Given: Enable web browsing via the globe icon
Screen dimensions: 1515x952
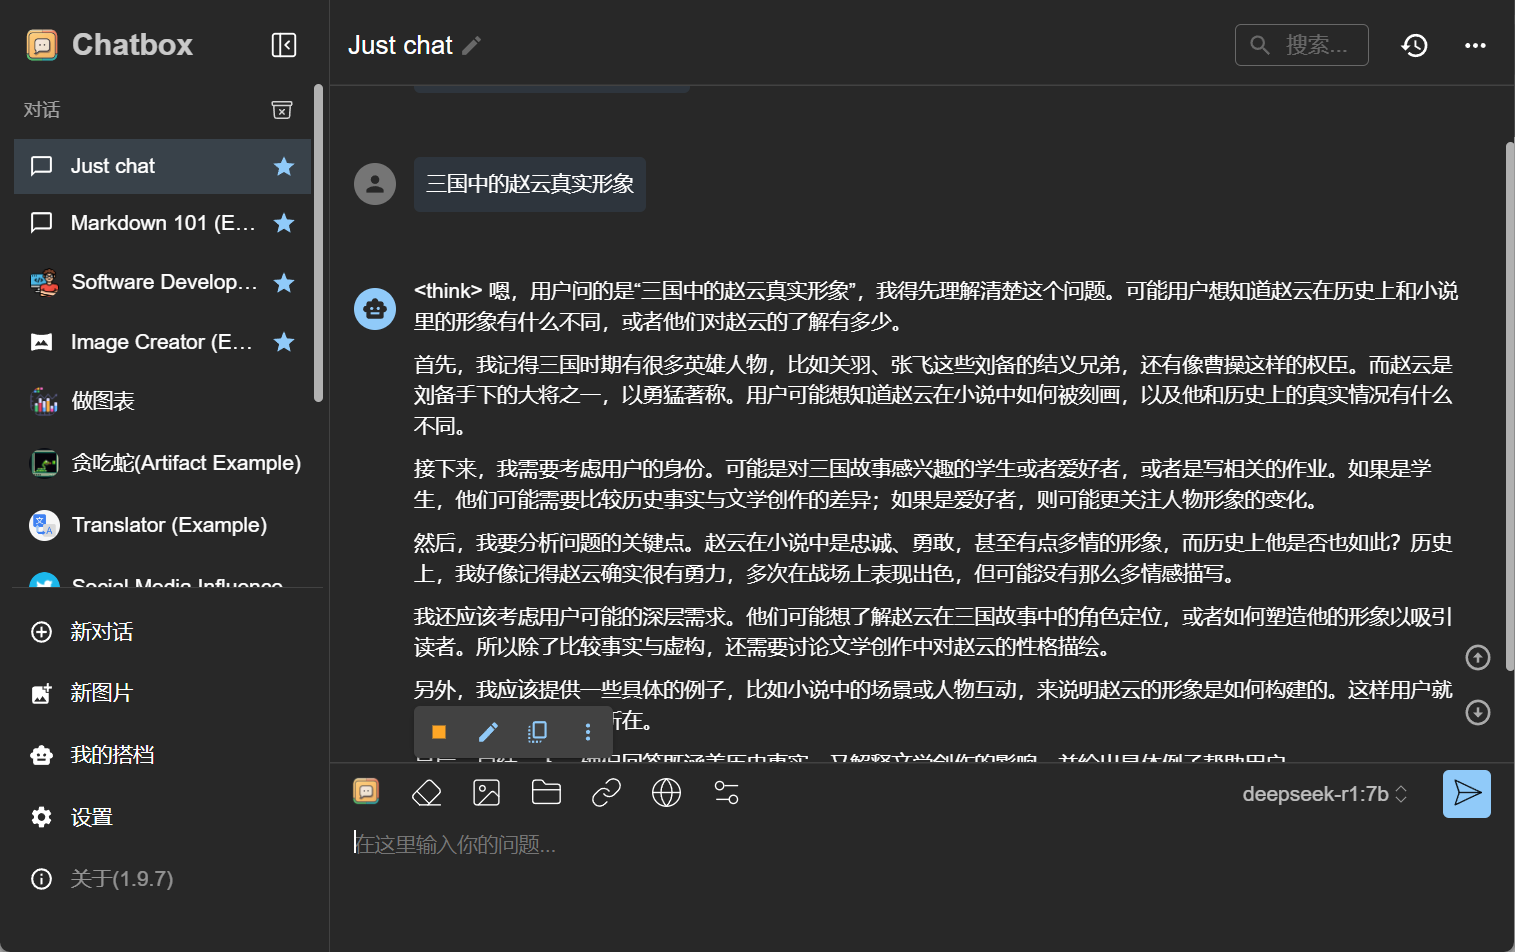Looking at the screenshot, I should [666, 792].
